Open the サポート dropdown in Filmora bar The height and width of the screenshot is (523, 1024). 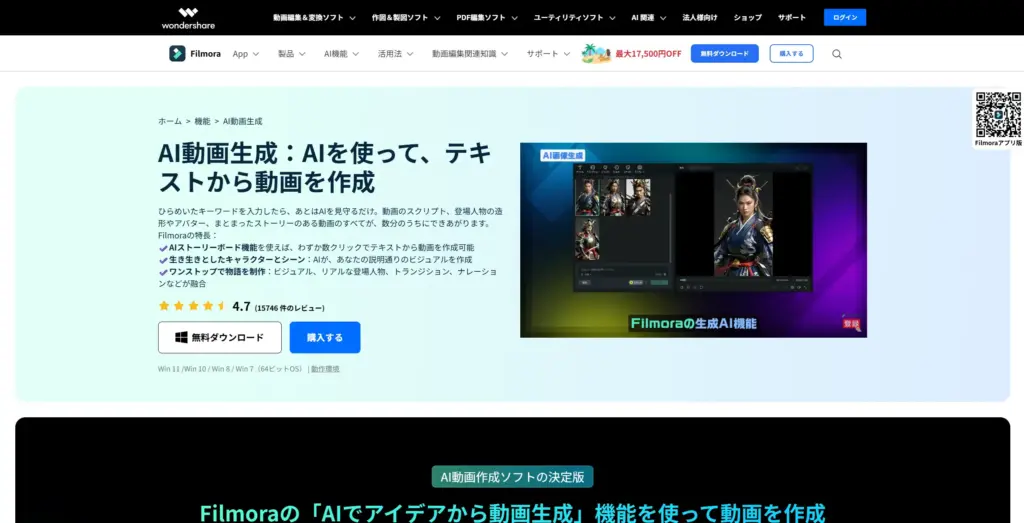(549, 54)
